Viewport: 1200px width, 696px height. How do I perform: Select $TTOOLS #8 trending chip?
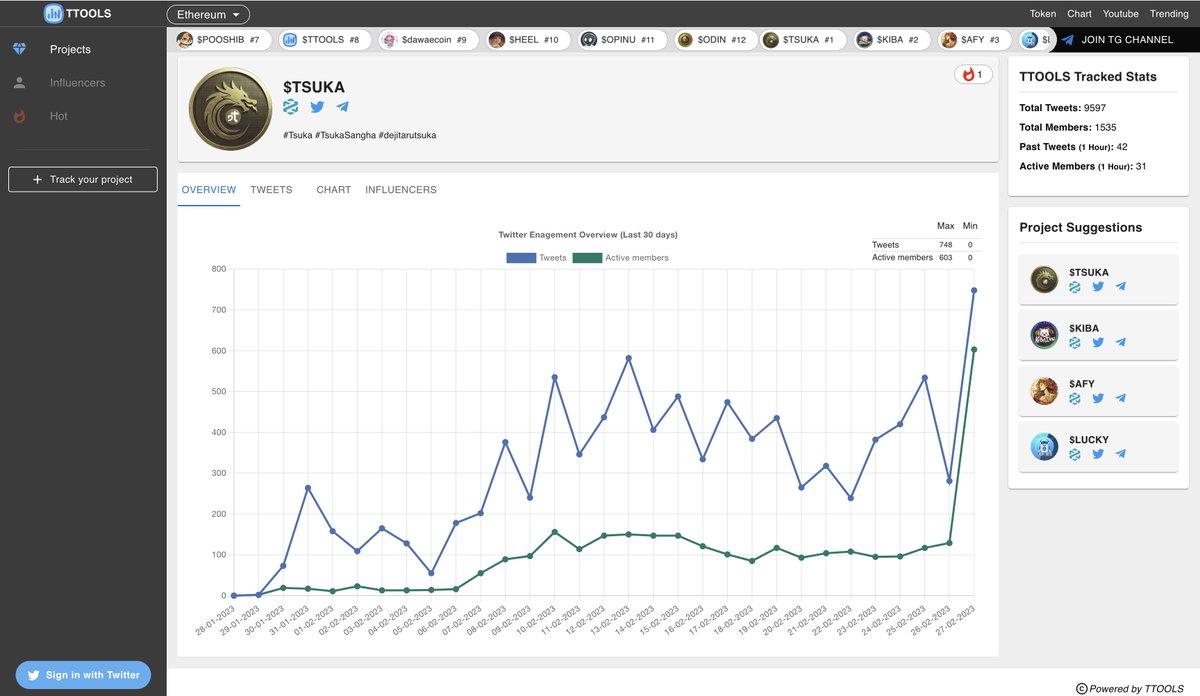click(x=324, y=40)
